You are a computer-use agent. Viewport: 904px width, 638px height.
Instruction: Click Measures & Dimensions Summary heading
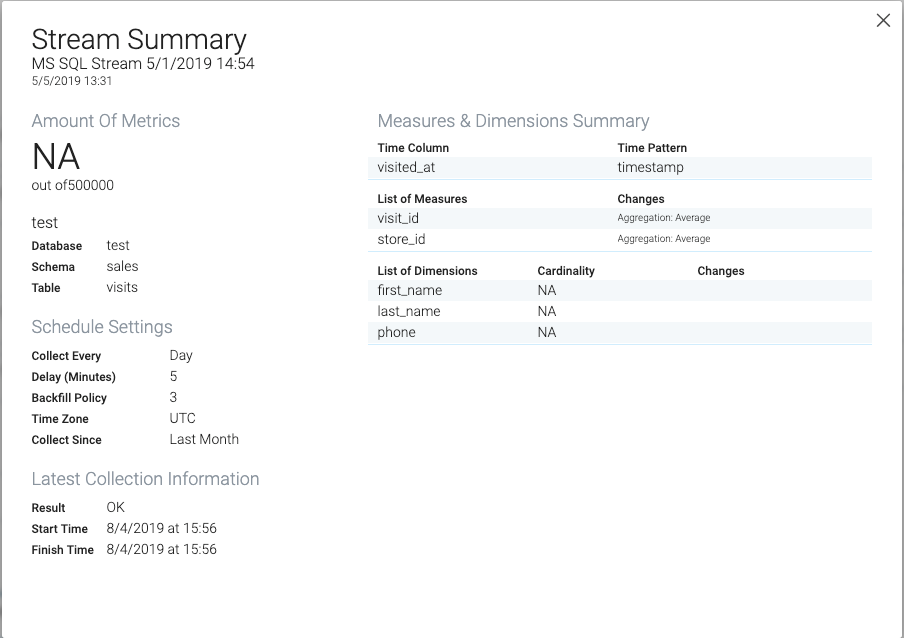point(513,121)
